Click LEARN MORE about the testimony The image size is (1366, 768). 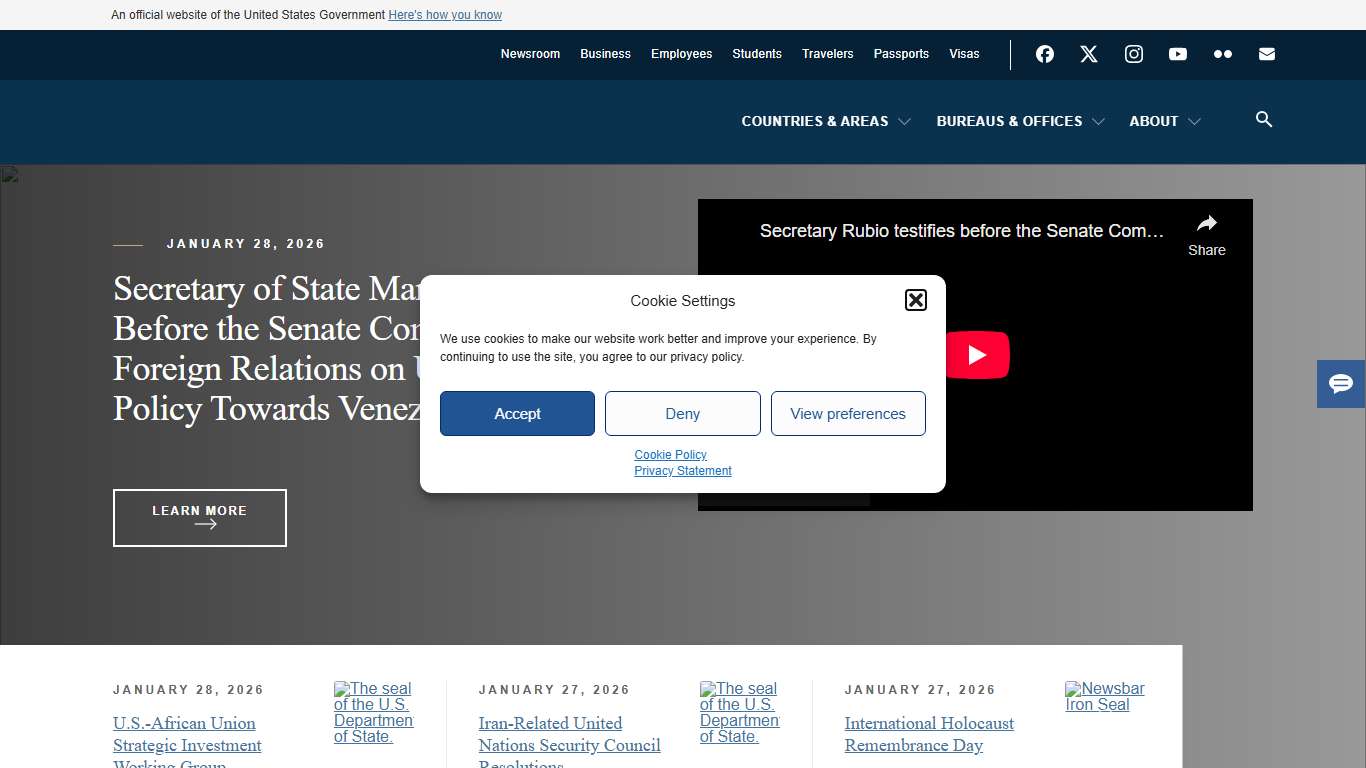click(199, 518)
